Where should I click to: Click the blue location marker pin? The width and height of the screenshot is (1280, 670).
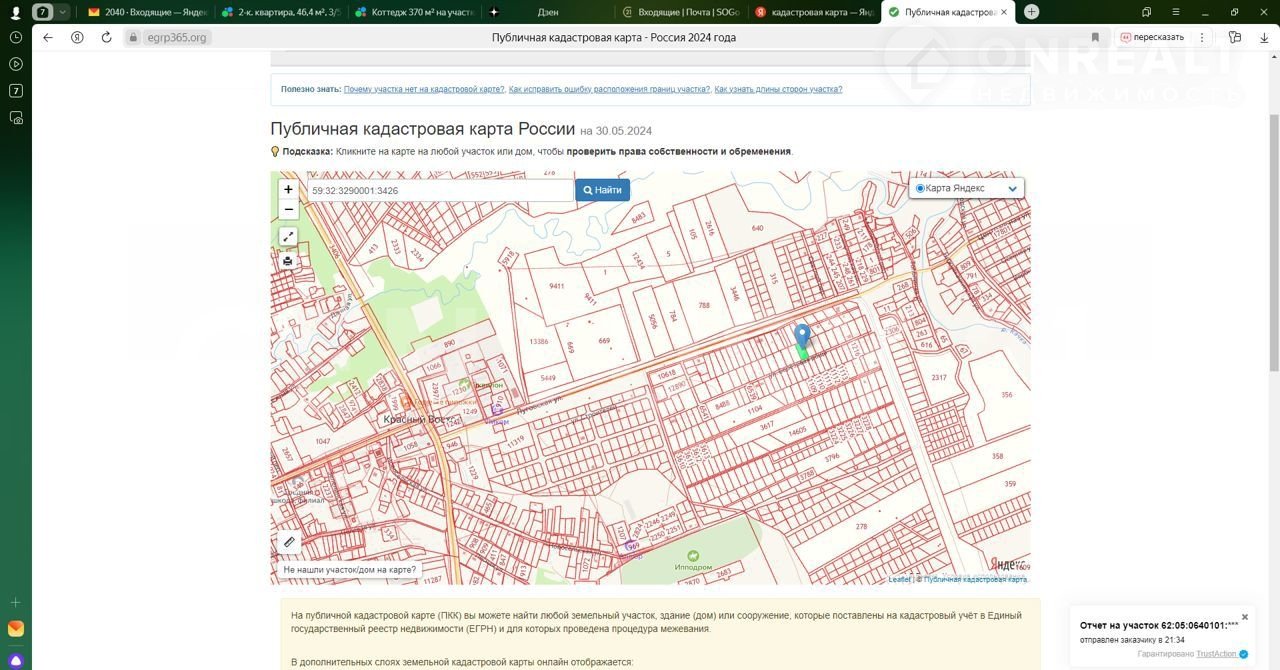pos(801,336)
